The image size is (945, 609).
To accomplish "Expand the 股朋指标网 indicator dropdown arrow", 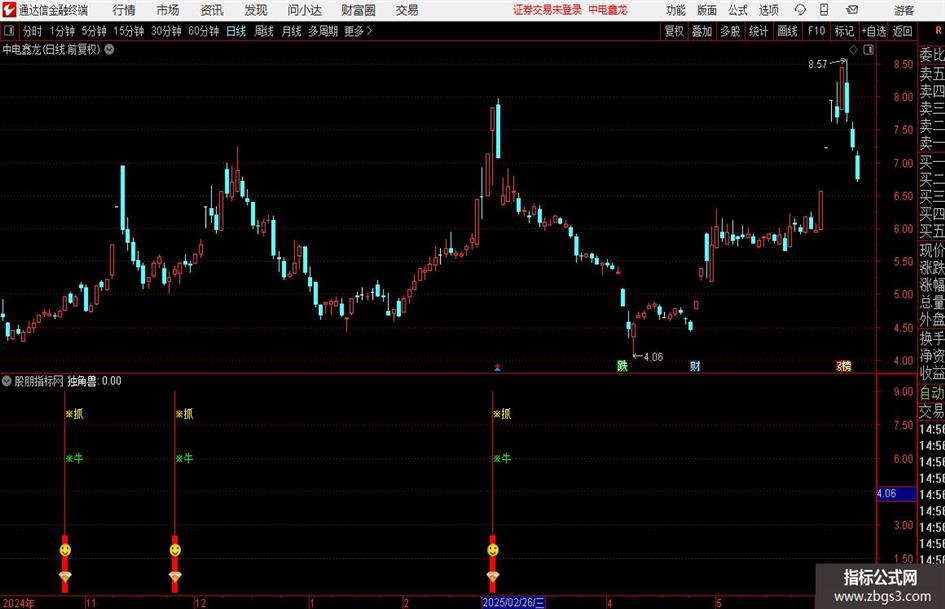I will [7, 381].
